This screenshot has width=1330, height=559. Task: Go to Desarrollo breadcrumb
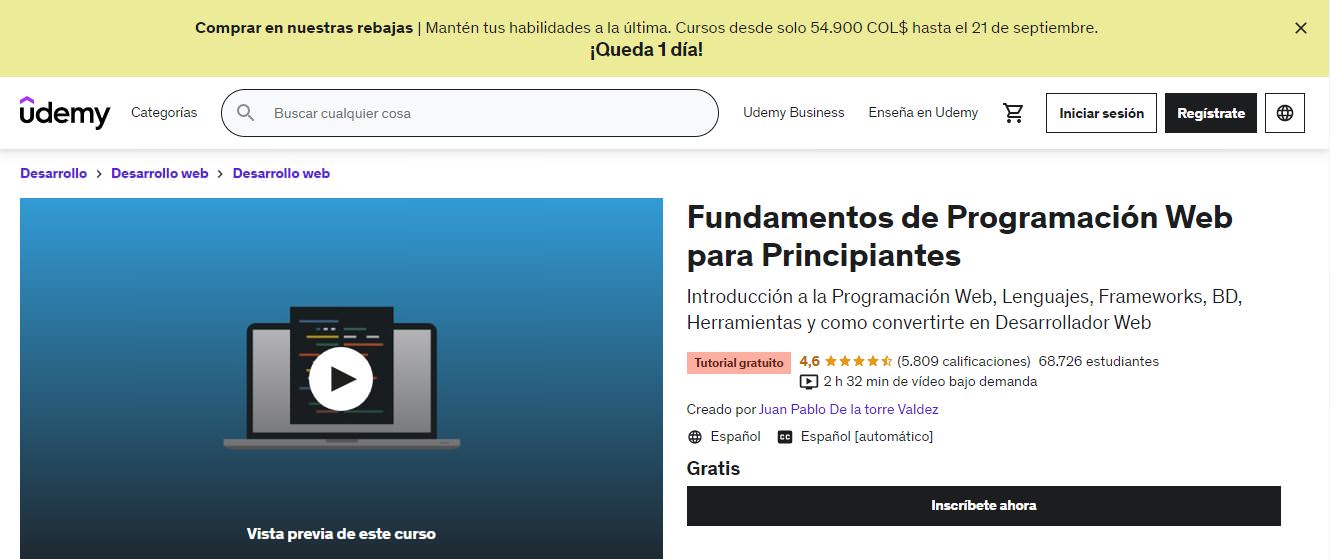pyautogui.click(x=54, y=173)
